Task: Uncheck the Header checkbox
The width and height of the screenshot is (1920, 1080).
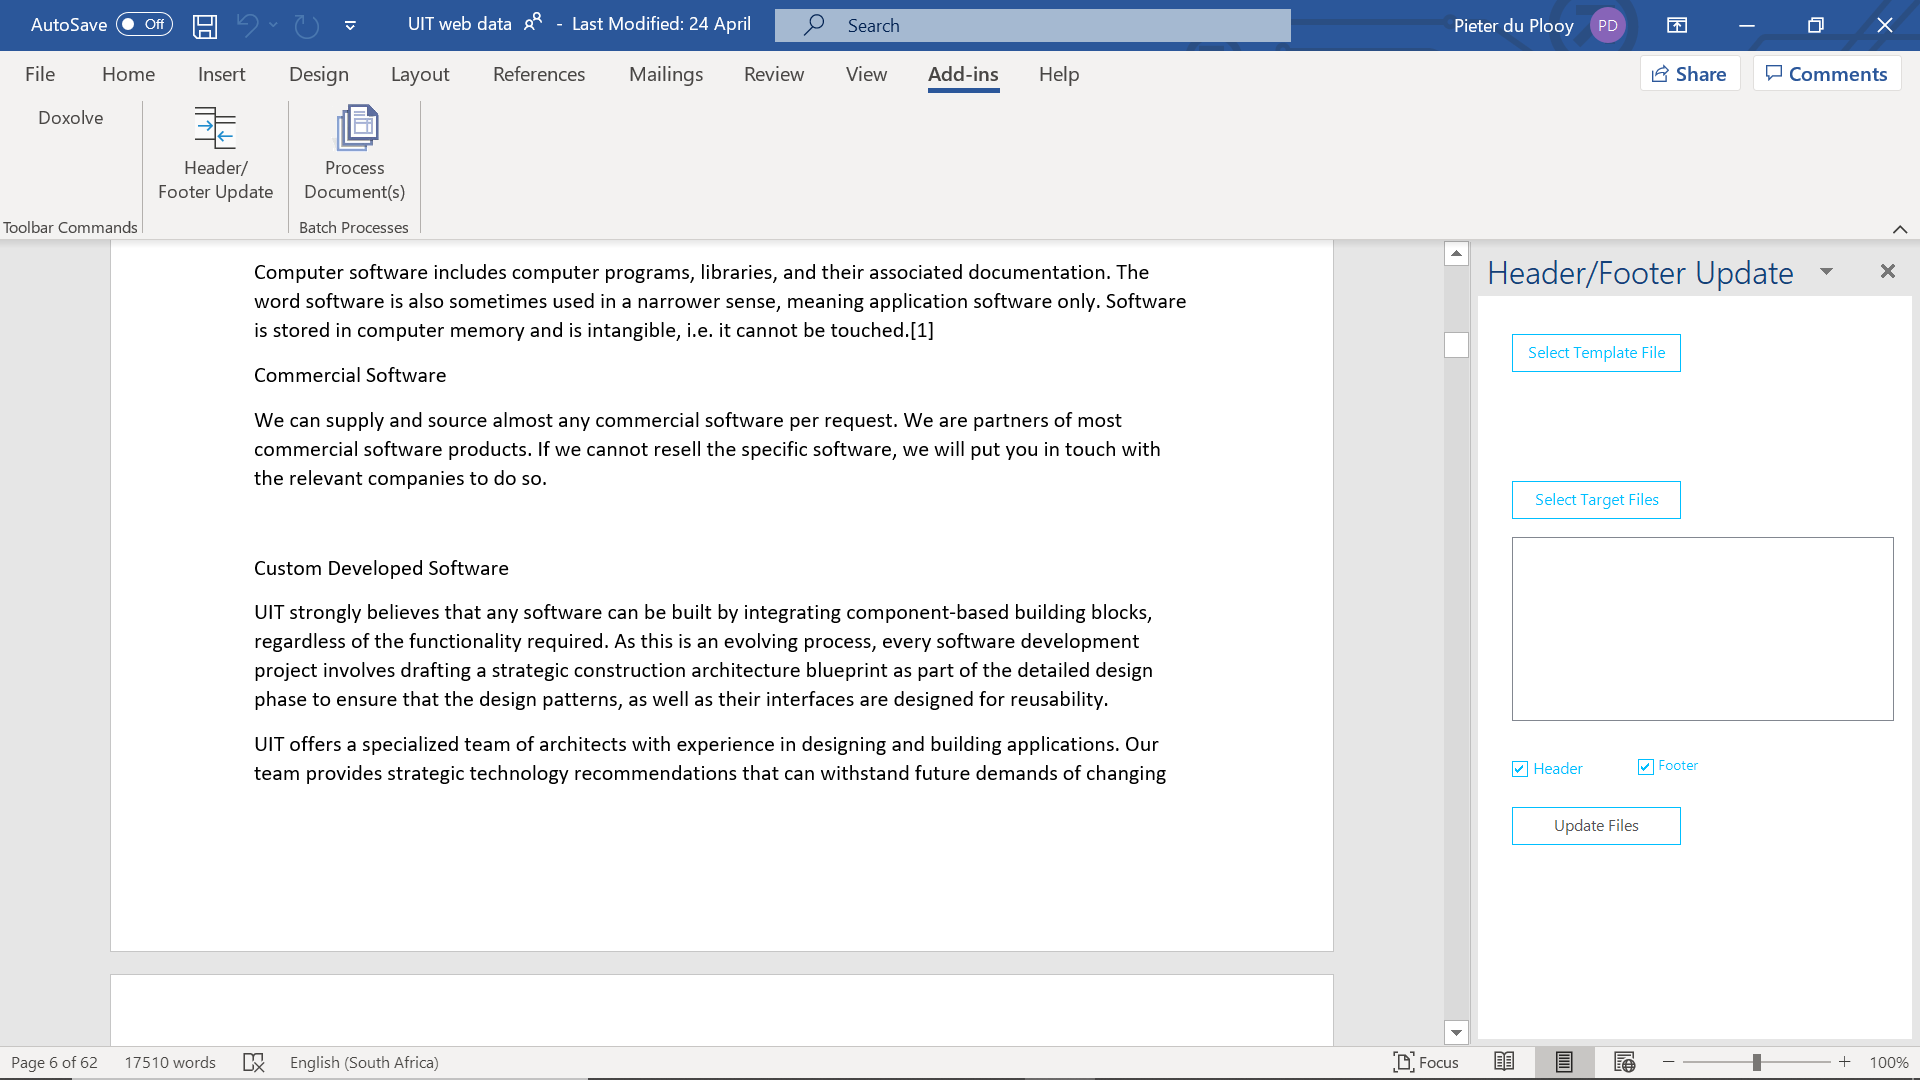Action: (1520, 769)
